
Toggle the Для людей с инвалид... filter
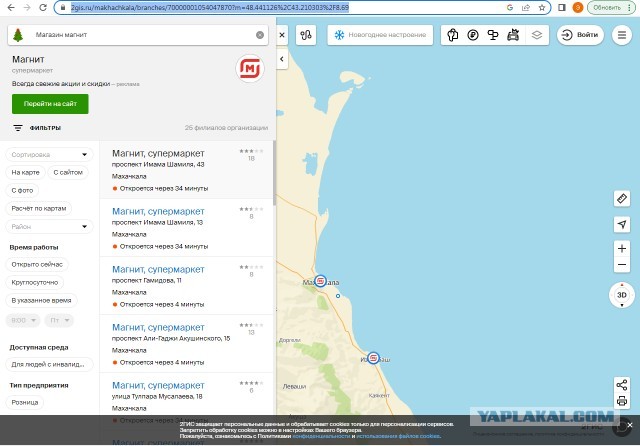tap(49, 364)
